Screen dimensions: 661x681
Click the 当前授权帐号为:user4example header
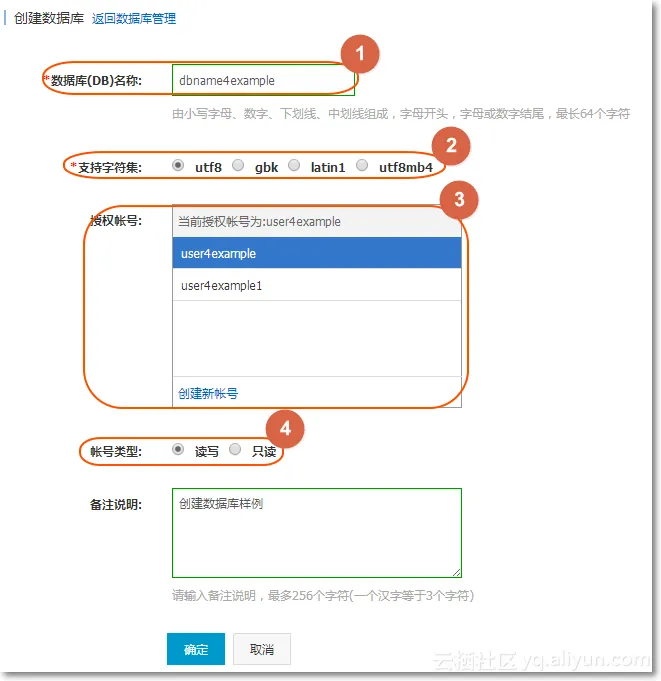click(317, 221)
